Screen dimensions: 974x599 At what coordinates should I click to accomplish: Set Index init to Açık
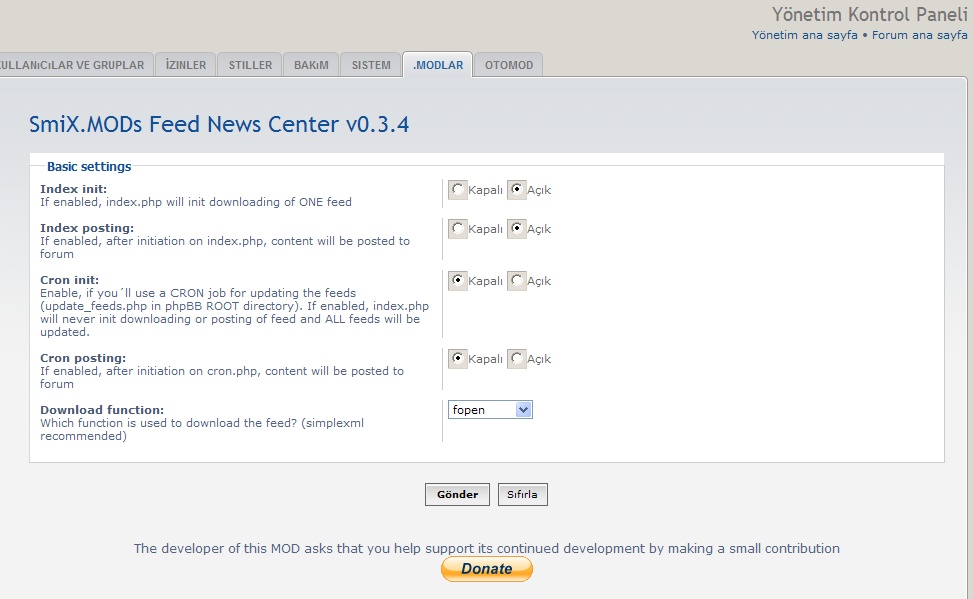pyautogui.click(x=516, y=190)
